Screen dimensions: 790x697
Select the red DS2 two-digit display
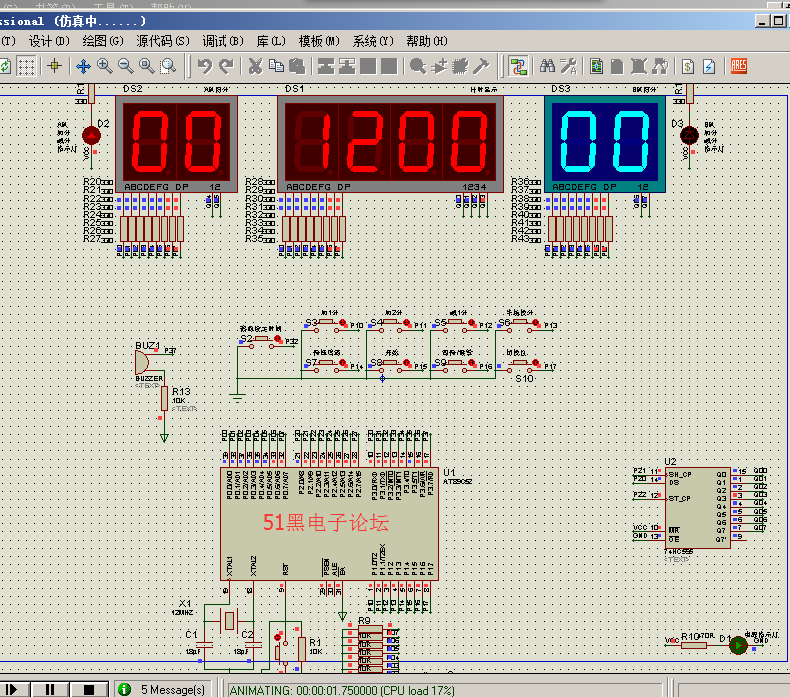(177, 144)
